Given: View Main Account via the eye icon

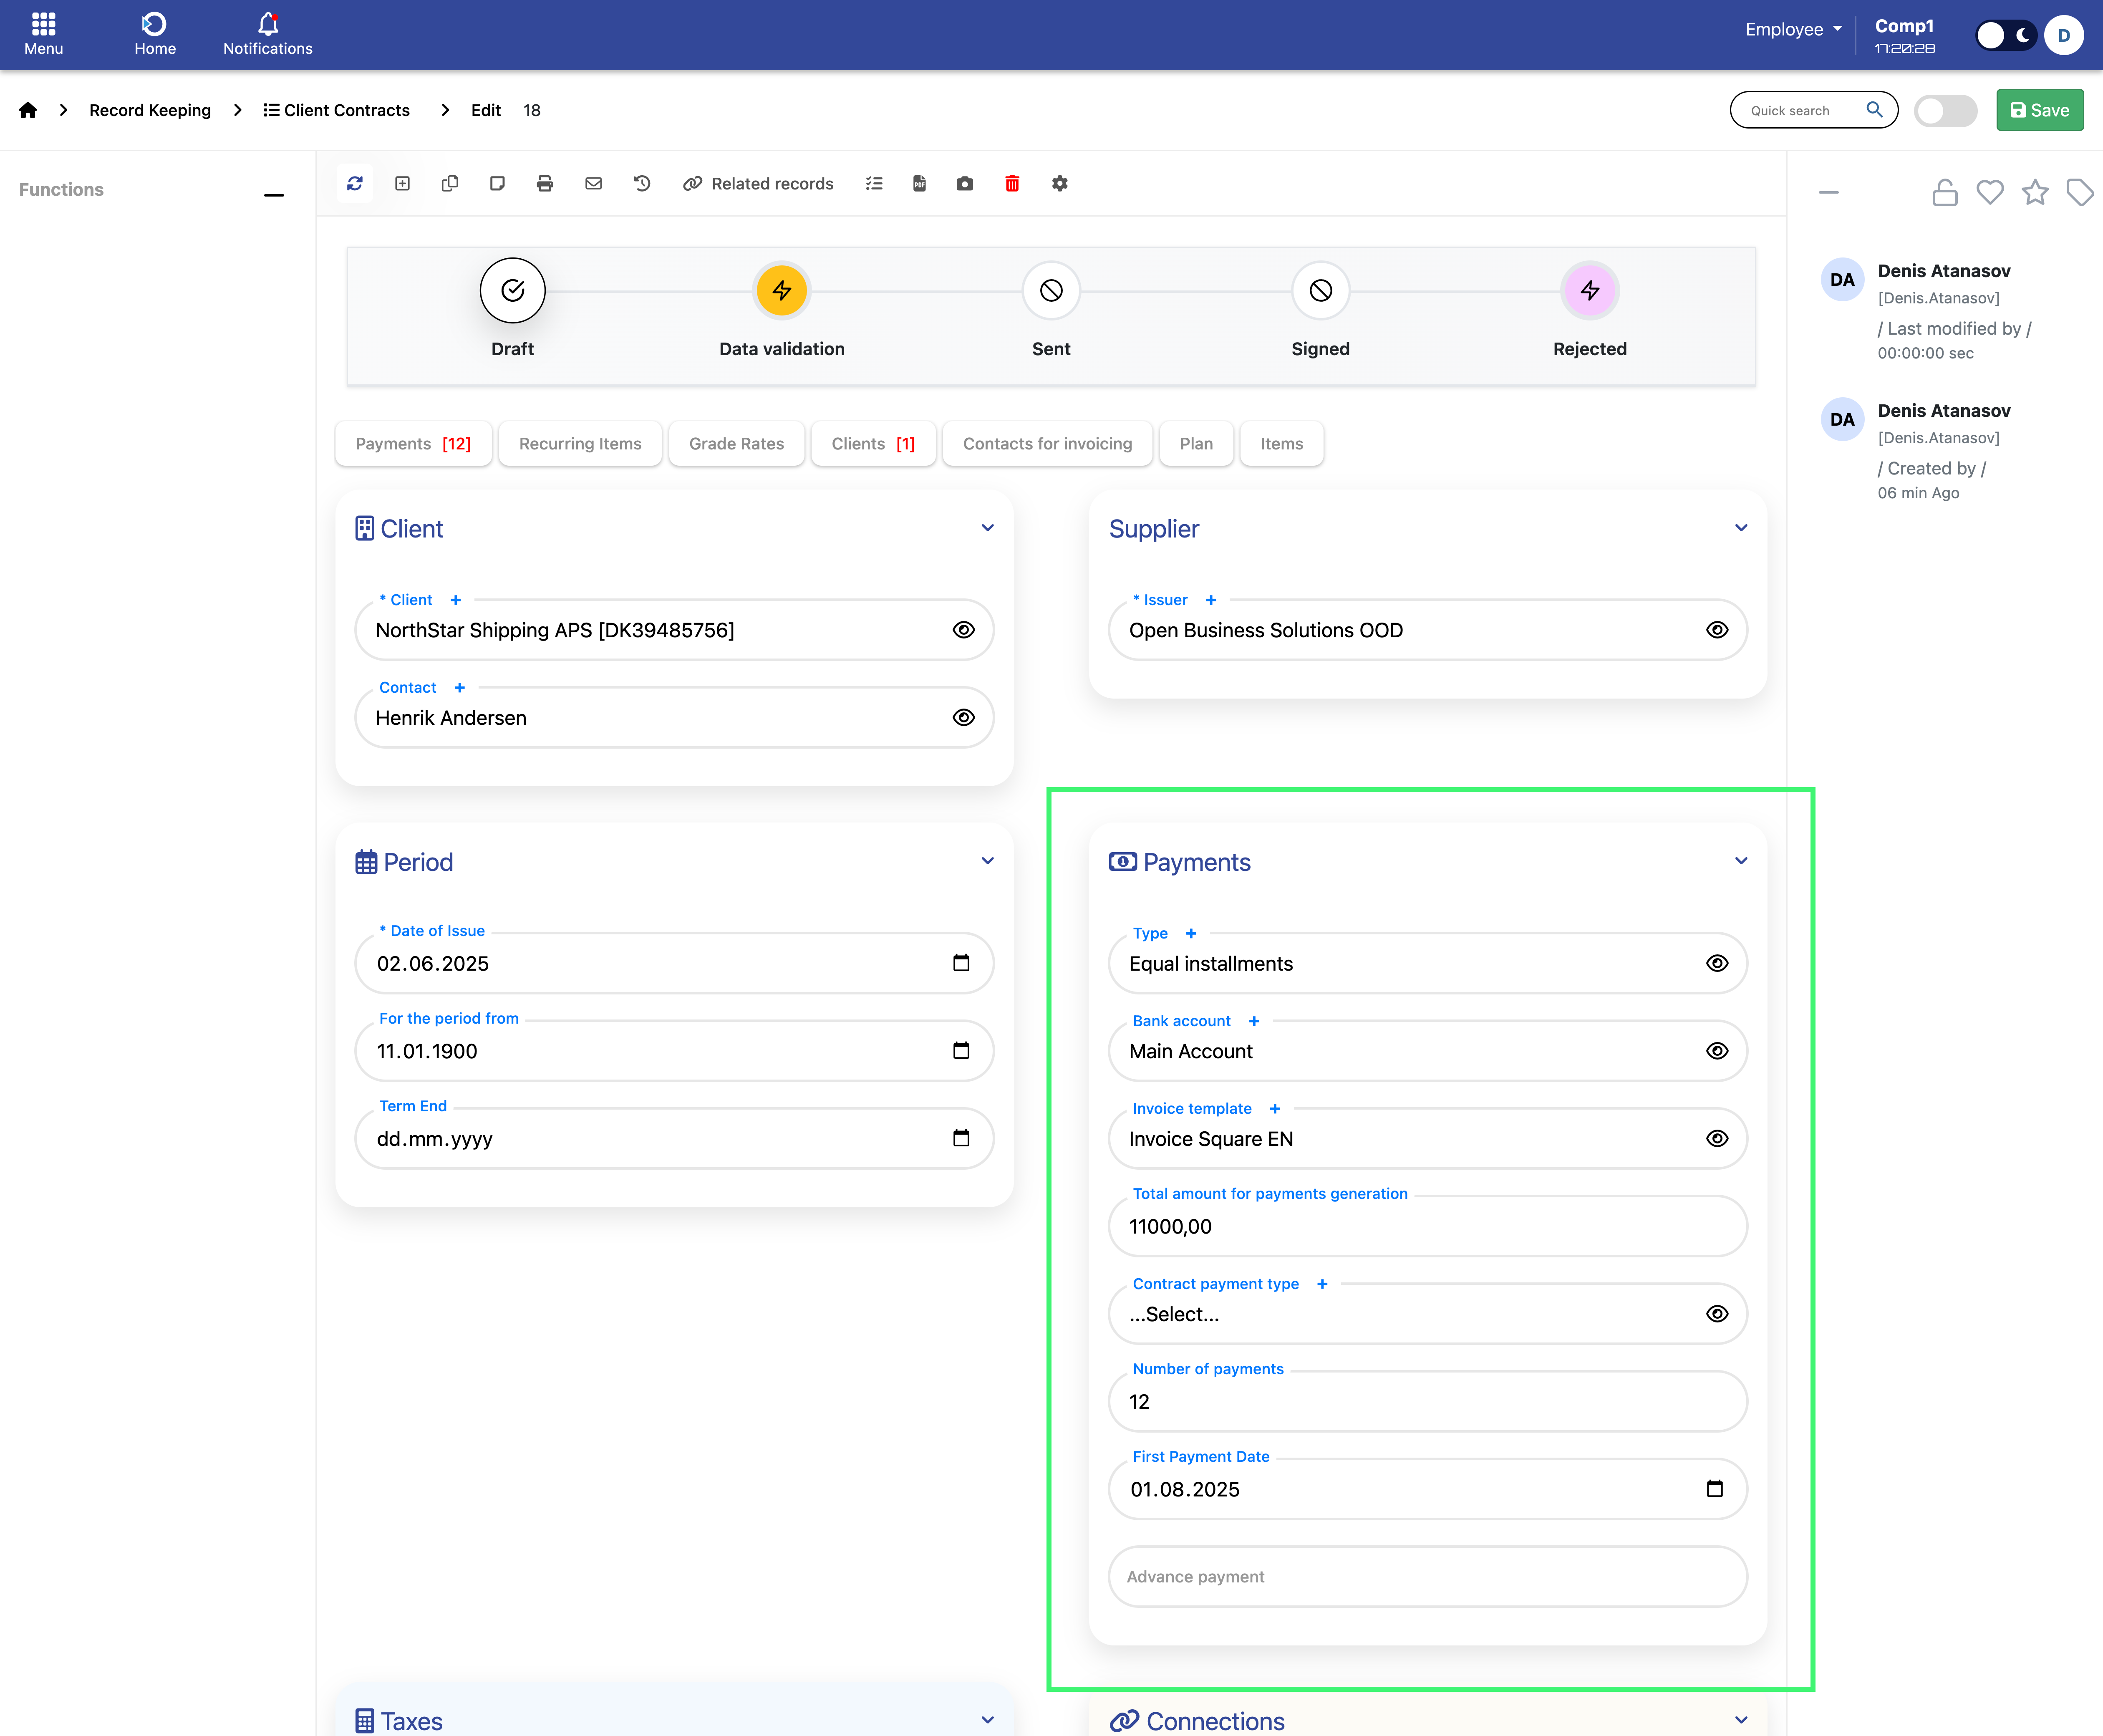Looking at the screenshot, I should 1717,1051.
